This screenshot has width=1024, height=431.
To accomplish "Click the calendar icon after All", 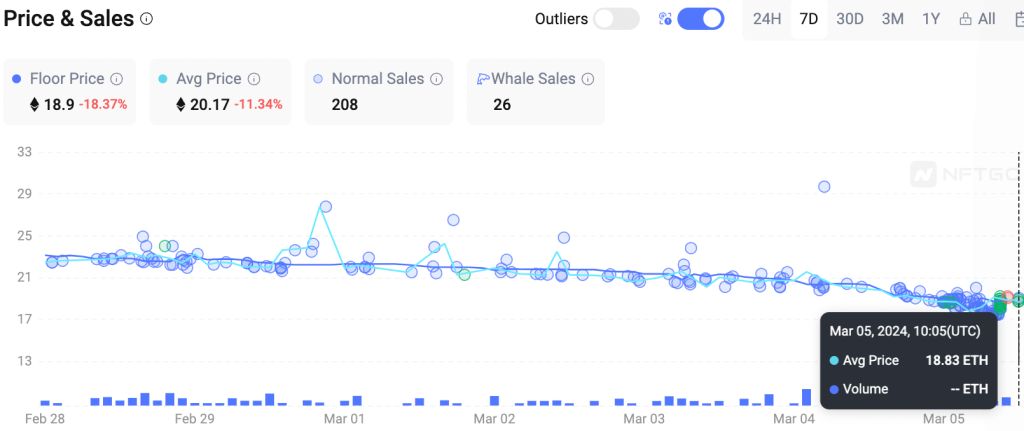I will click(1017, 19).
